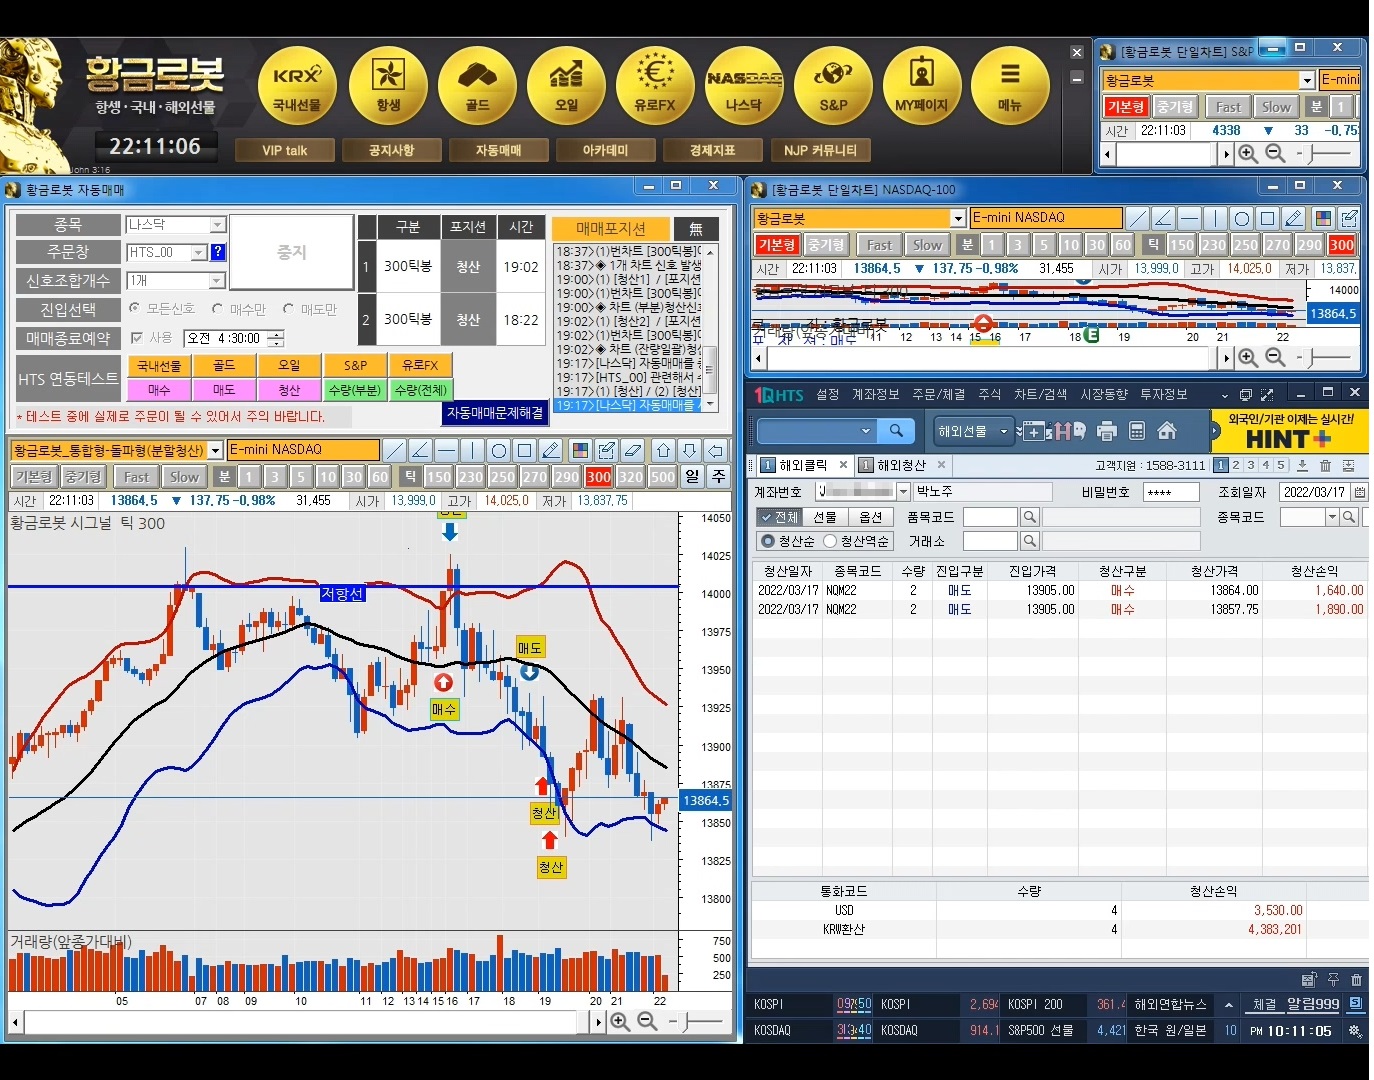Select rectangle draw tool in main chart toolbar
Viewport: 1374px width, 1080px height.
point(525,450)
